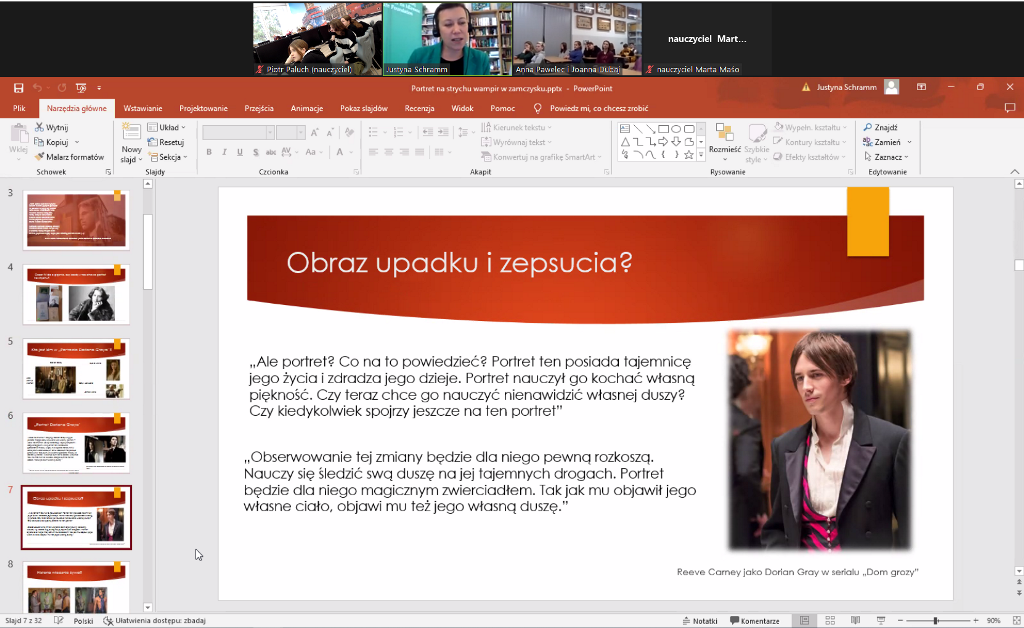This screenshot has height=628, width=1024.
Task: Pick the star shape in shapes gallery
Action: click(x=689, y=154)
